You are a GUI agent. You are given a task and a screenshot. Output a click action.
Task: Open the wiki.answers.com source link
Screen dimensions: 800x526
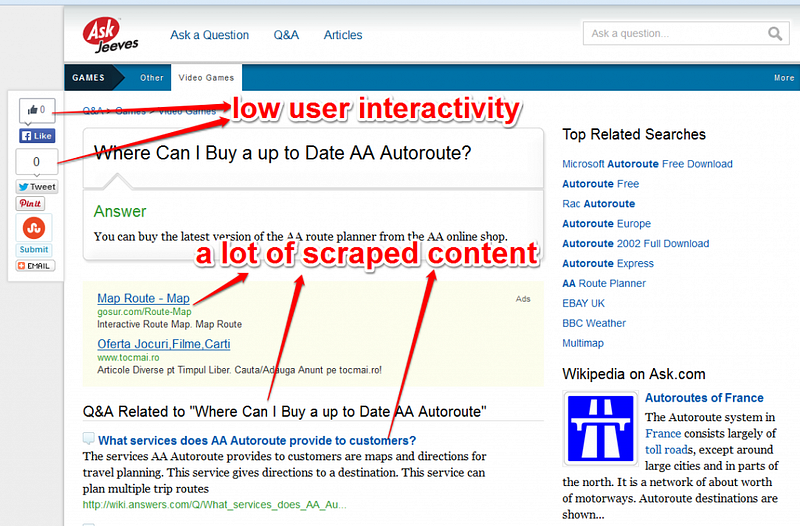click(214, 505)
